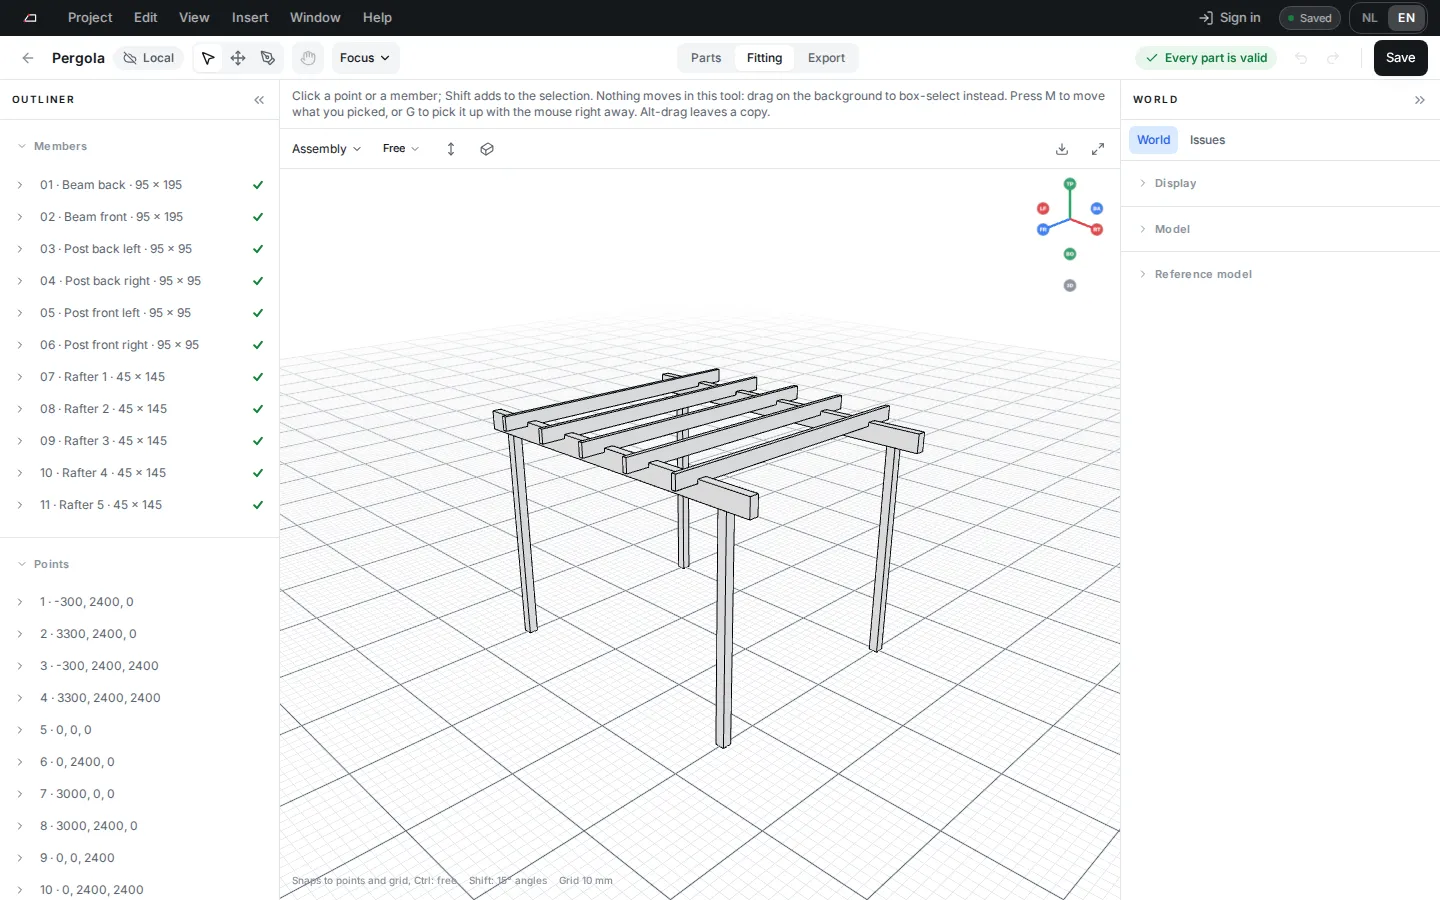The width and height of the screenshot is (1440, 900).
Task: Click the undo arrow
Action: [1301, 58]
